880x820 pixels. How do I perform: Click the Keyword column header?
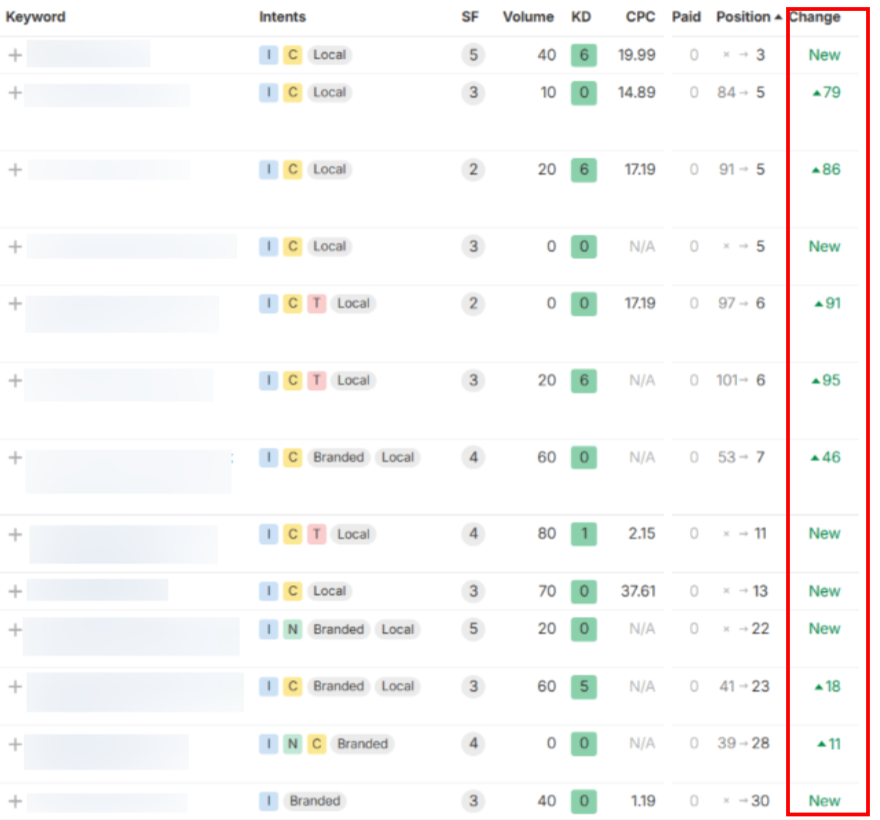coord(36,17)
